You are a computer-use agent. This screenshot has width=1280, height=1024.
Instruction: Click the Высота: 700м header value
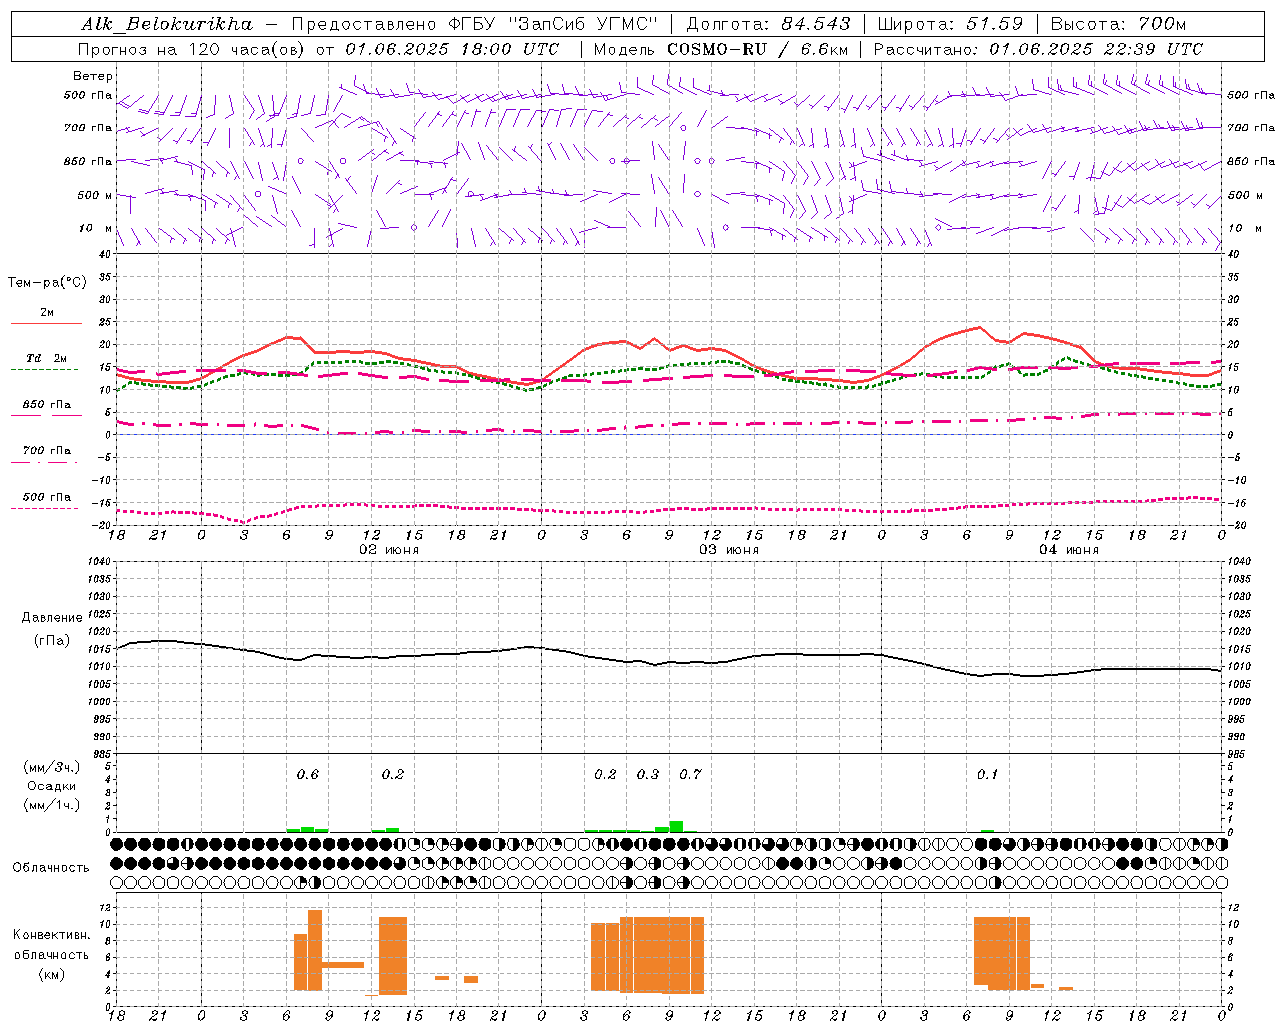tap(1118, 24)
